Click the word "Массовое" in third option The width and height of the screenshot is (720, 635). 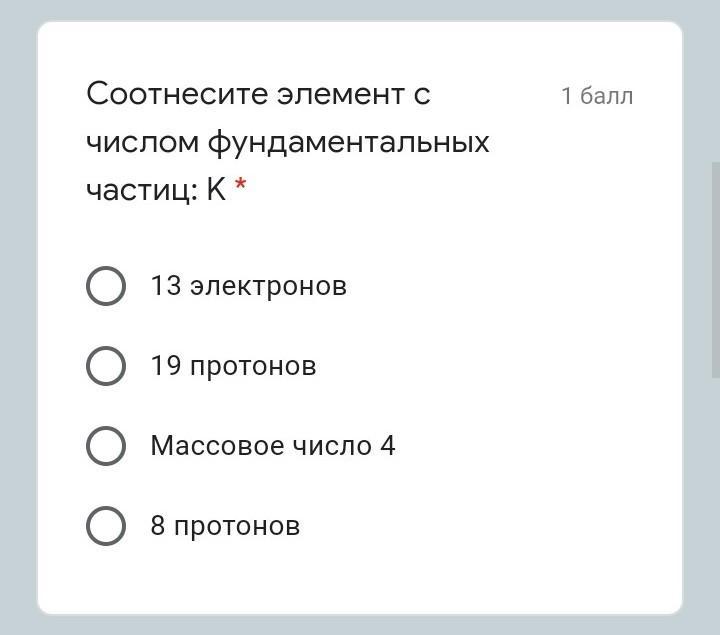point(202,446)
